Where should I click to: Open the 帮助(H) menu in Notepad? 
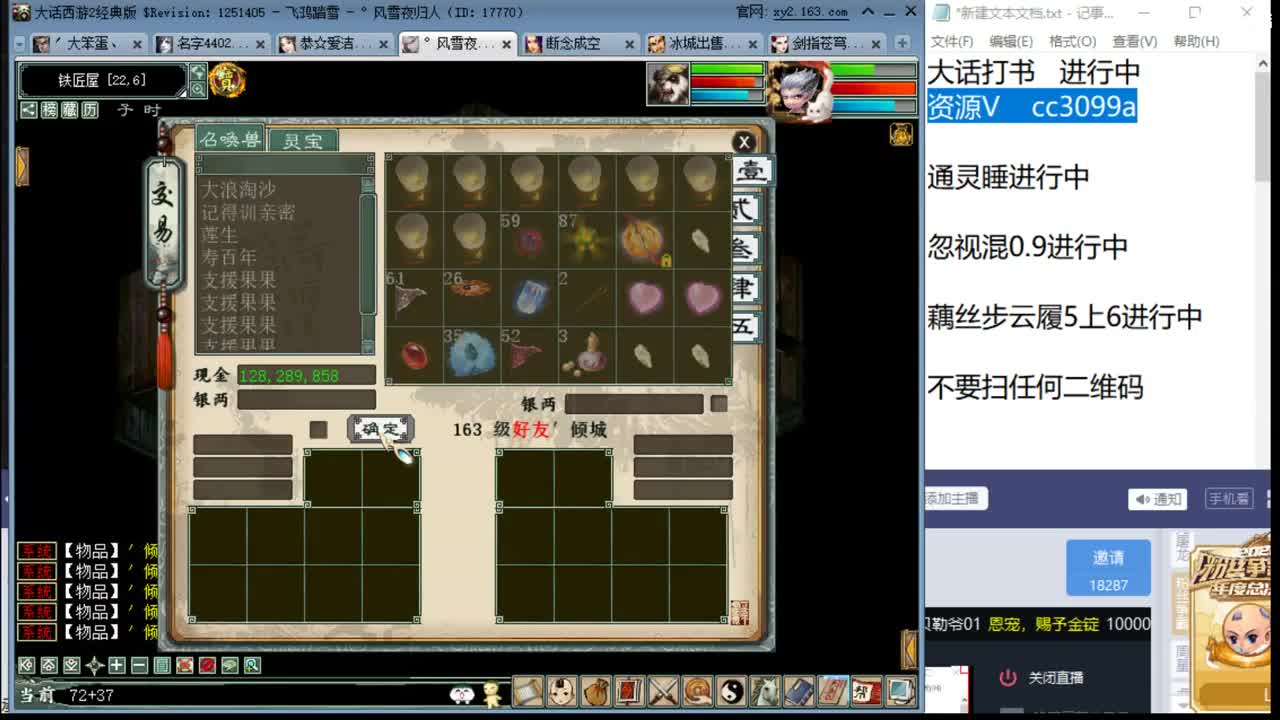1196,41
